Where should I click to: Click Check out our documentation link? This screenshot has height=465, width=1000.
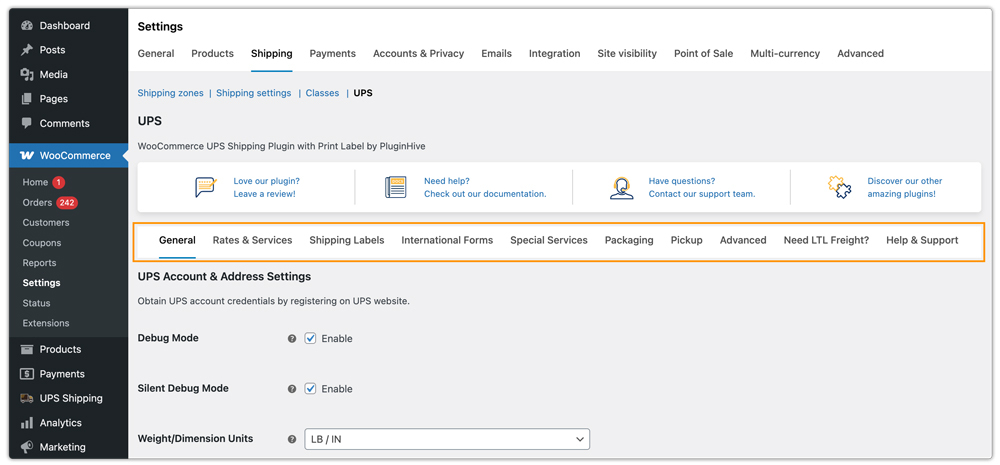point(485,194)
